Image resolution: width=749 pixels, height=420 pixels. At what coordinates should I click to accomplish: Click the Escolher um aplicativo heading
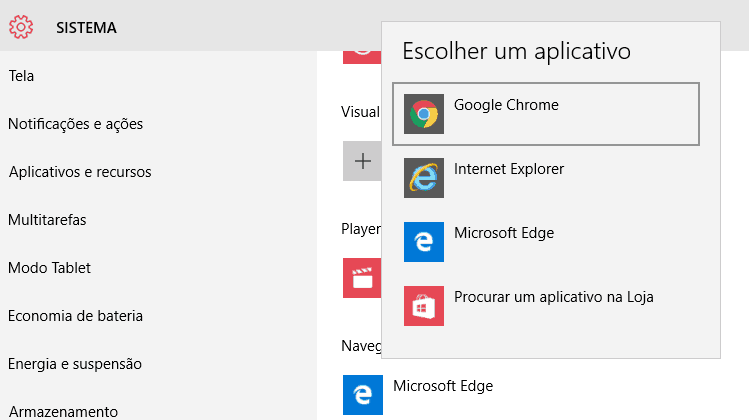point(516,51)
